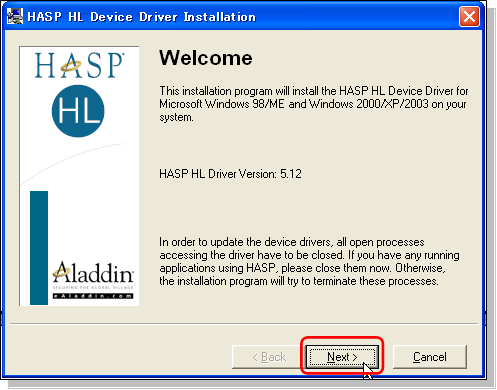Click the disabled Back button
The image size is (497, 390).
[269, 357]
